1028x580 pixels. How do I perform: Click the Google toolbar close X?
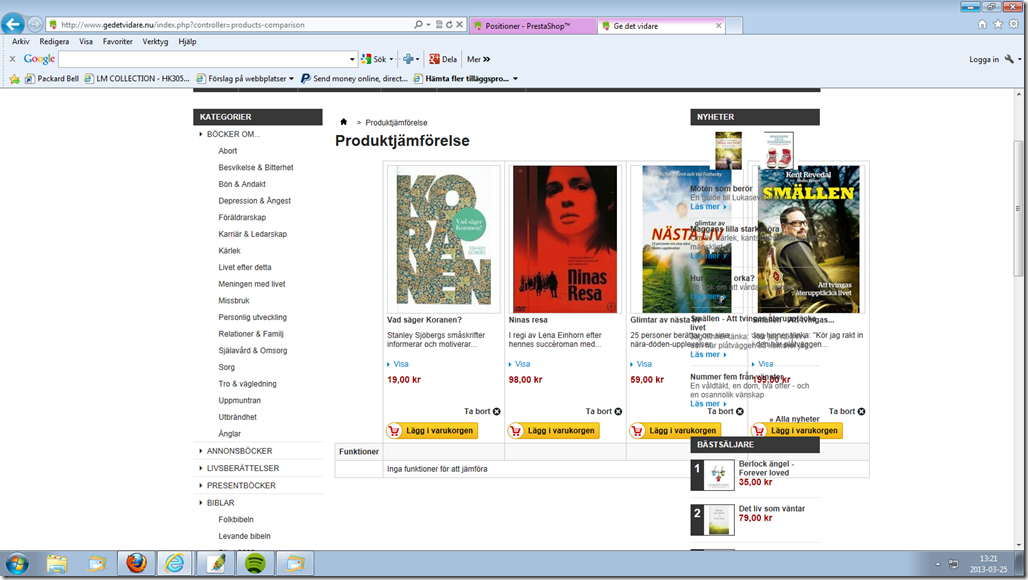point(12,59)
